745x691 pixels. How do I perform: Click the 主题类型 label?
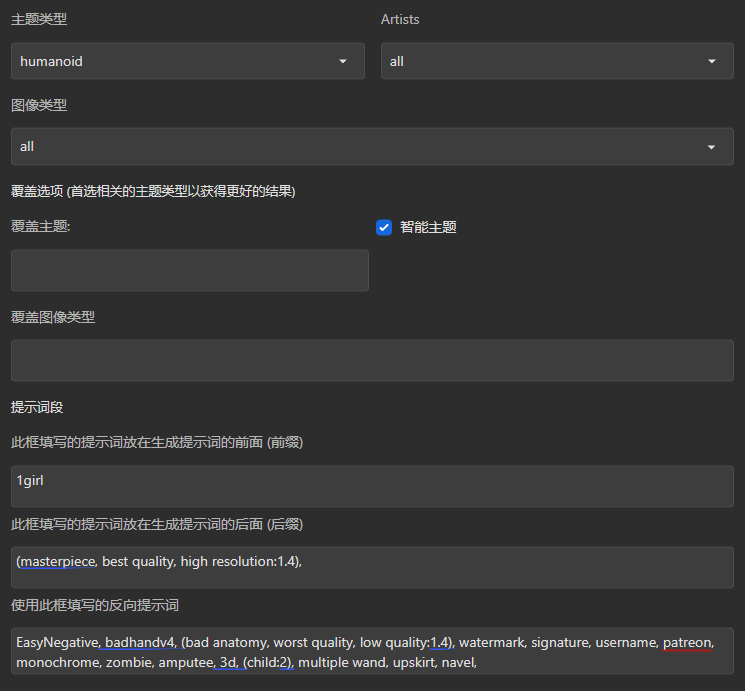(39, 19)
